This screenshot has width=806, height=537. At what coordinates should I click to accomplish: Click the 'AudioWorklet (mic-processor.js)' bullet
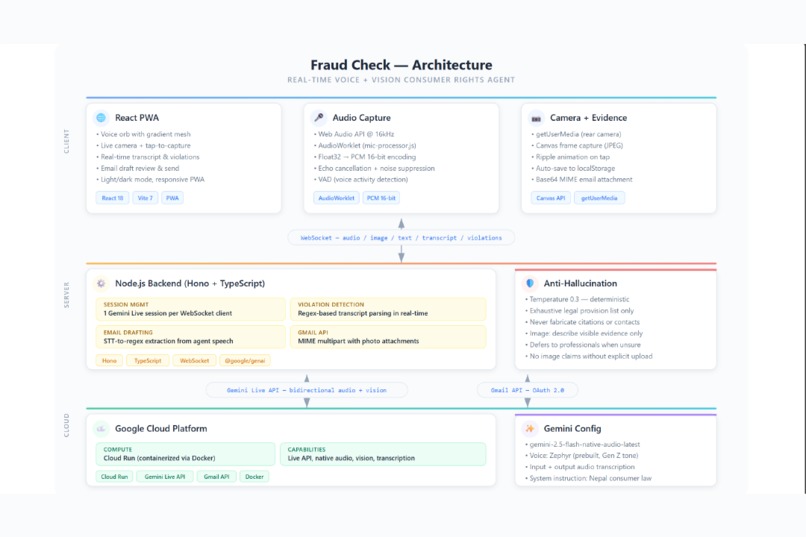point(365,145)
